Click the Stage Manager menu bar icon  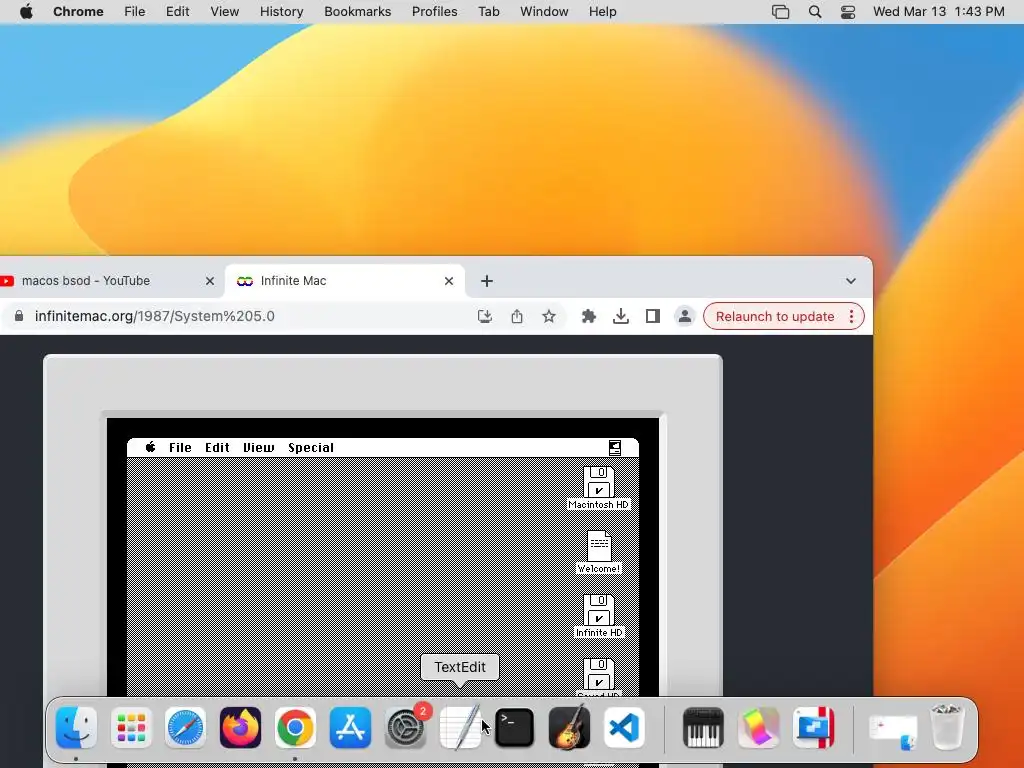780,12
